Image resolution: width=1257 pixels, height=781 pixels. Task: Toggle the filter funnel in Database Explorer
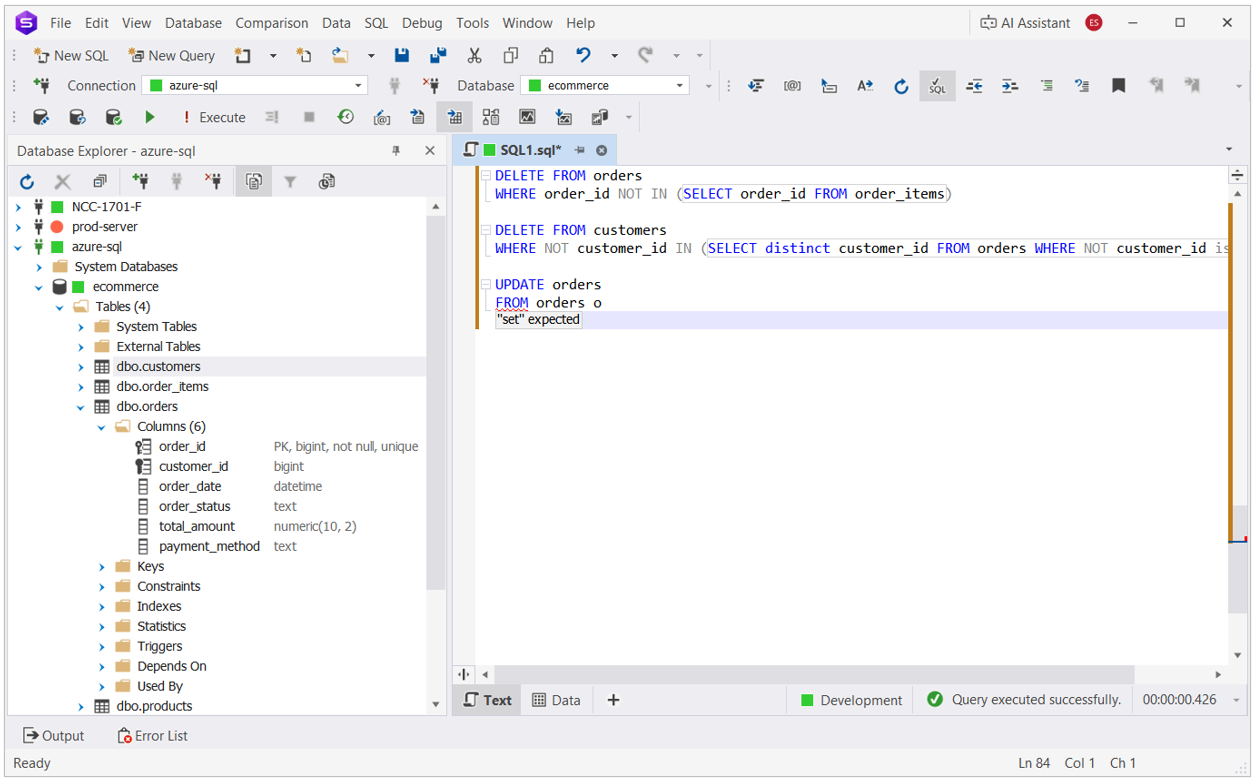[290, 182]
